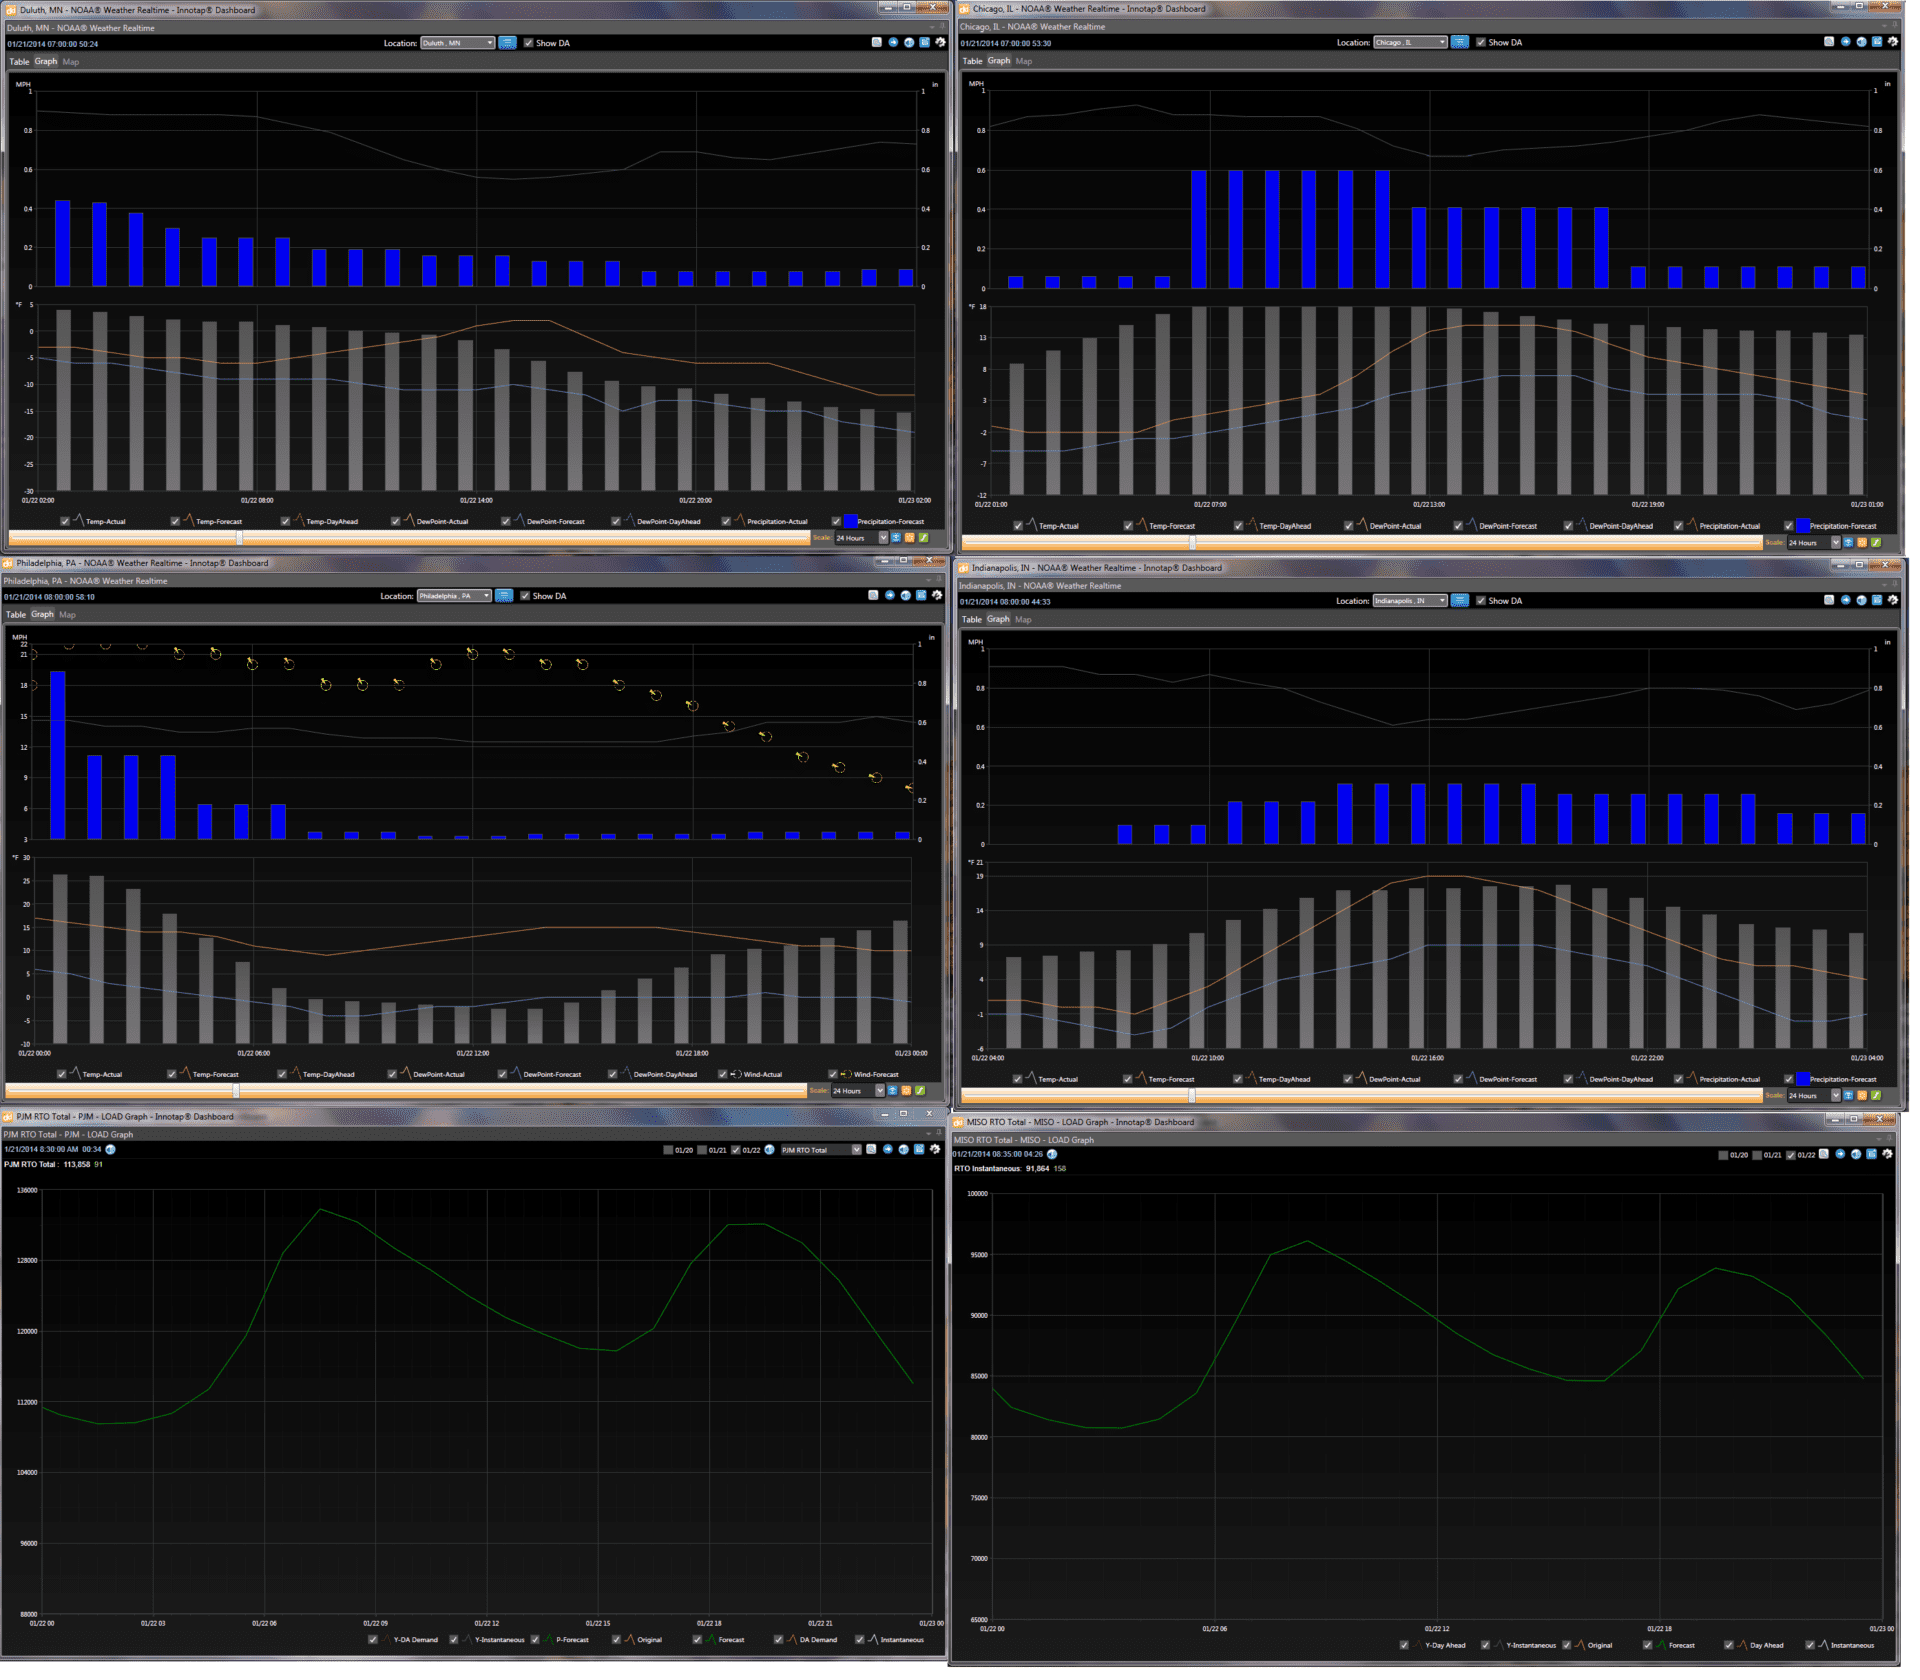
Task: Click the orange icon in Duluth scale bar
Action: (909, 538)
